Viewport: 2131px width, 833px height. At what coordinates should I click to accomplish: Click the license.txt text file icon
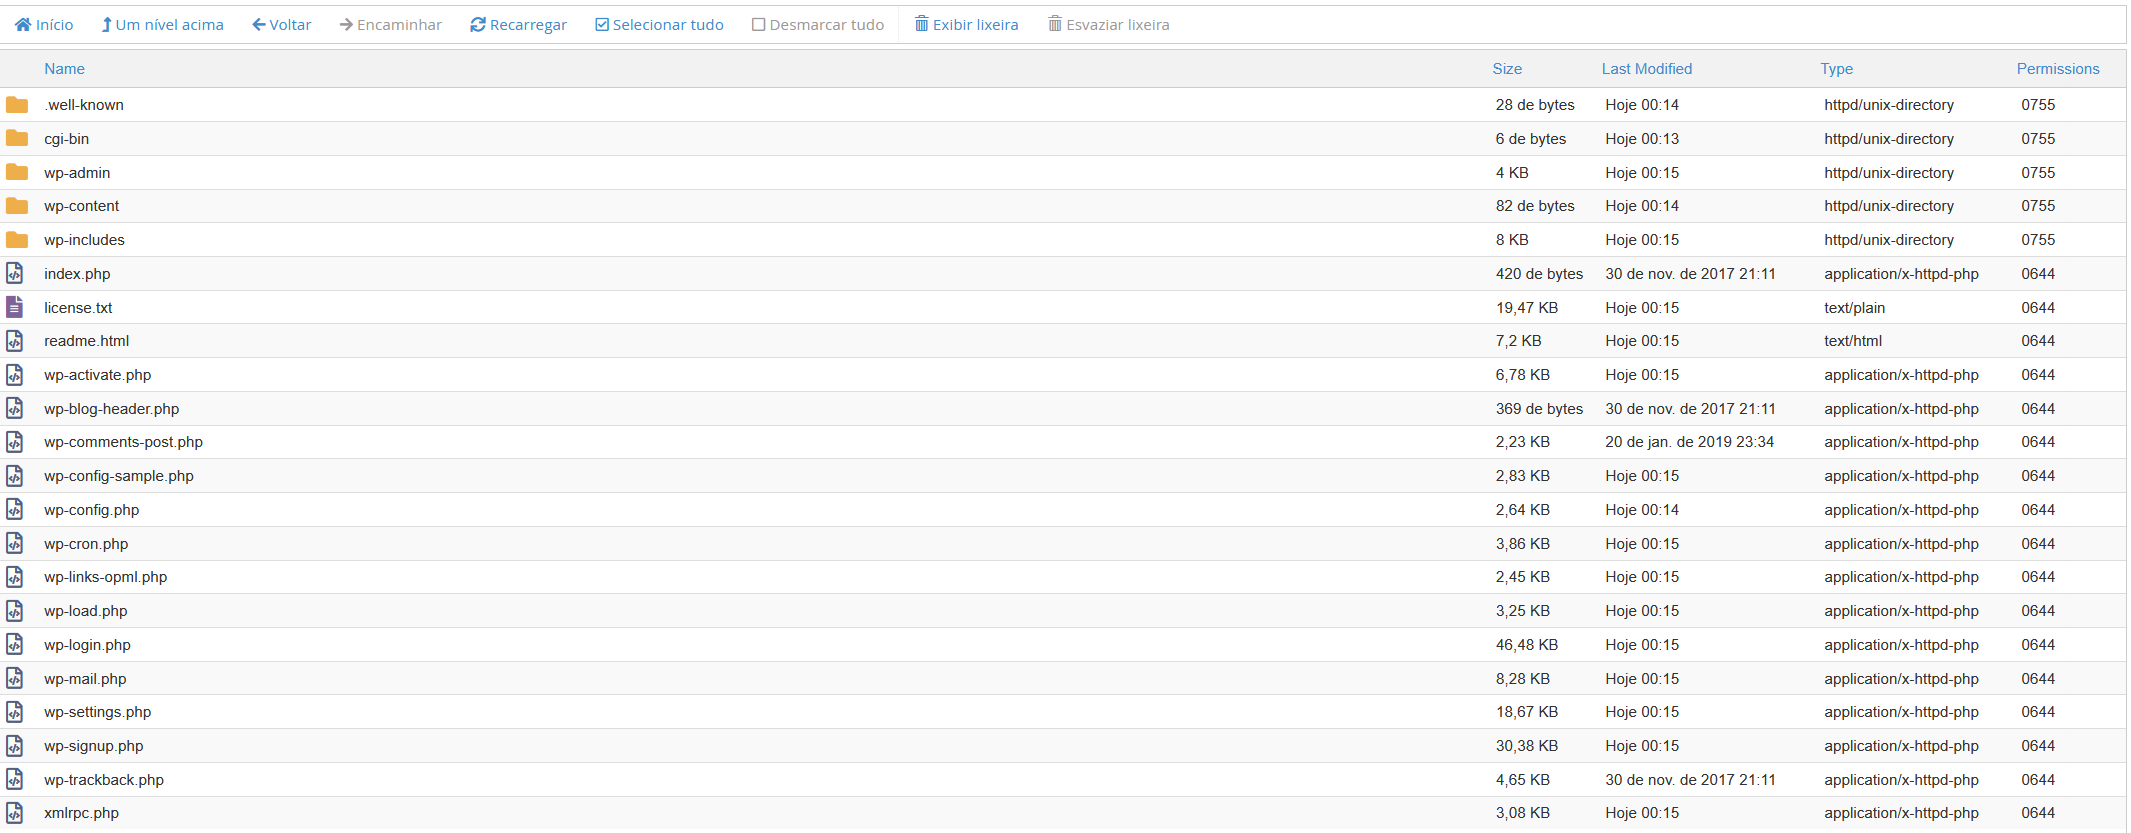point(15,307)
